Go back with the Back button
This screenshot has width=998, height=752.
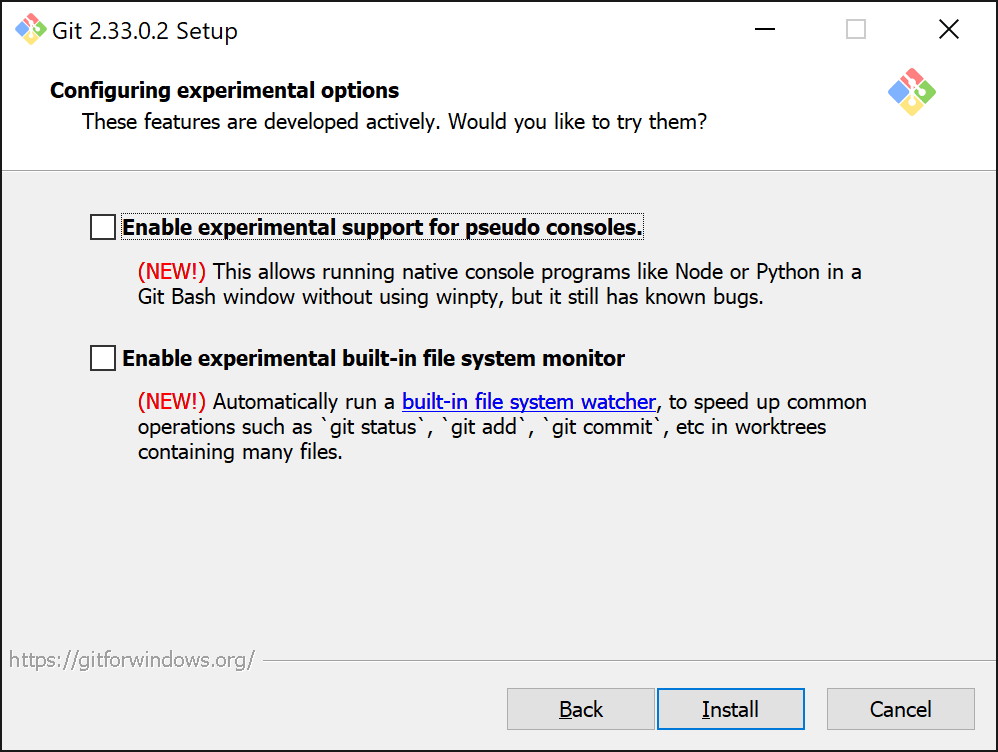(580, 709)
